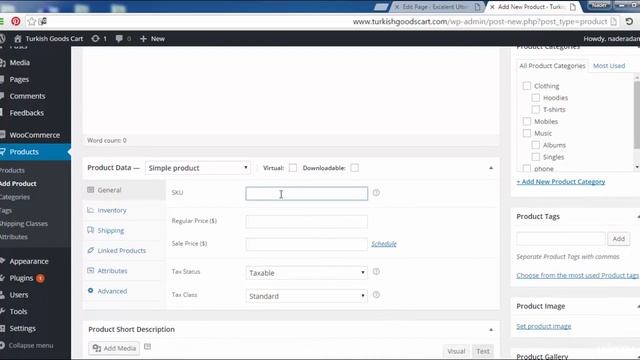Viewport: 640px width, 360px height.
Task: Open Categories under Products submenu
Action: [15, 197]
